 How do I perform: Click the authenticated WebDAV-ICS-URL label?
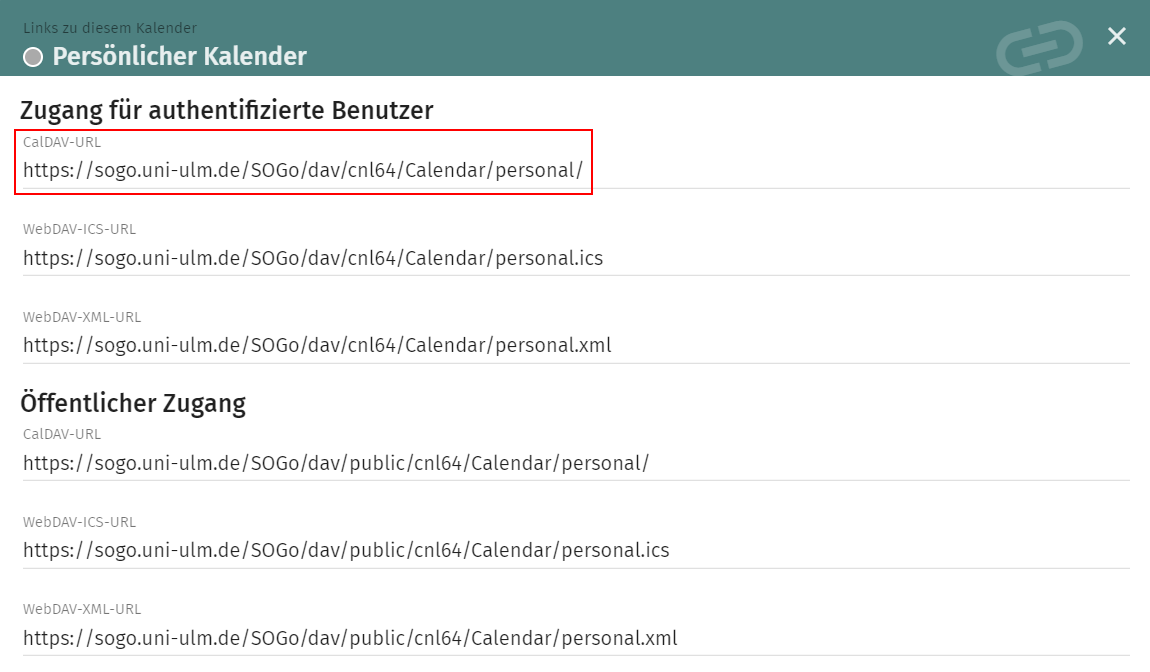coord(80,229)
